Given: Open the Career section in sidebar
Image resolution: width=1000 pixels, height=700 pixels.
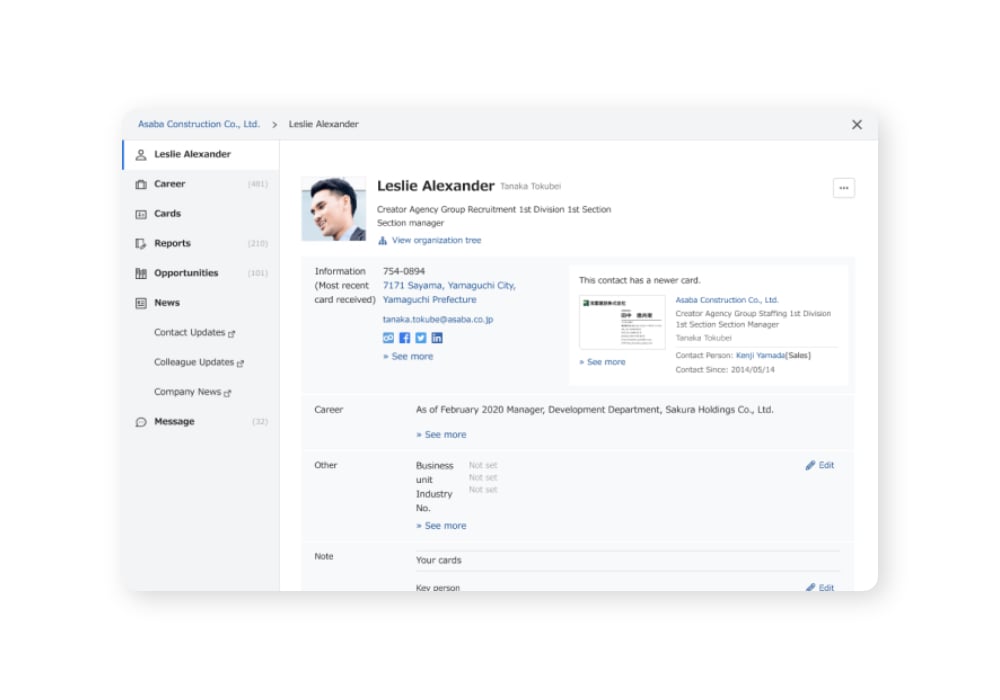Looking at the screenshot, I should pos(201,184).
